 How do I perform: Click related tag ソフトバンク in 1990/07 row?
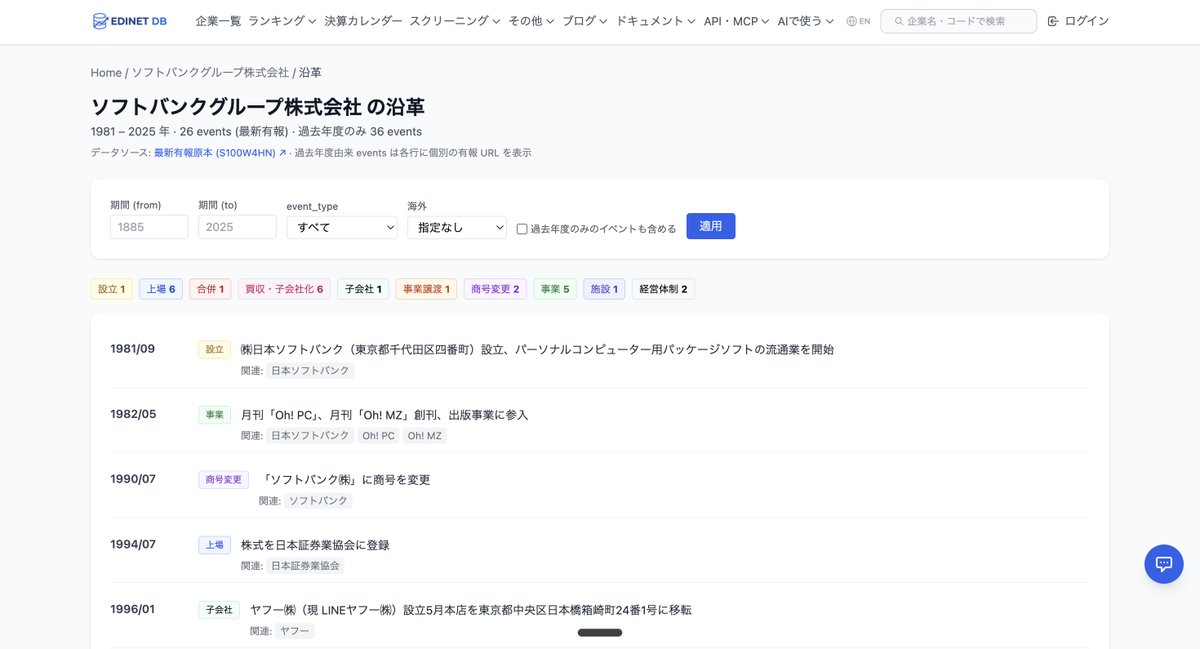[319, 501]
